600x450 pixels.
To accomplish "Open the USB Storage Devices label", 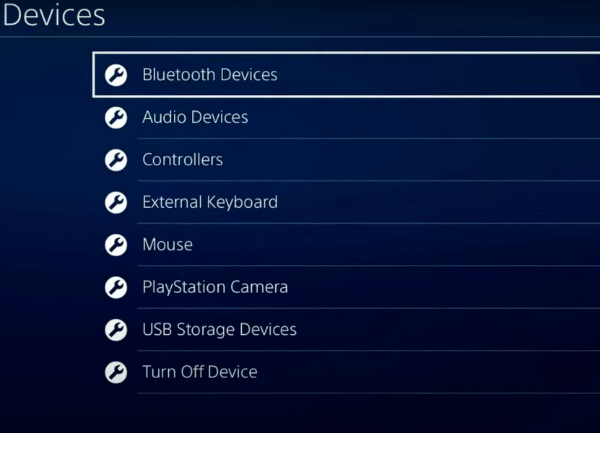I will [220, 329].
